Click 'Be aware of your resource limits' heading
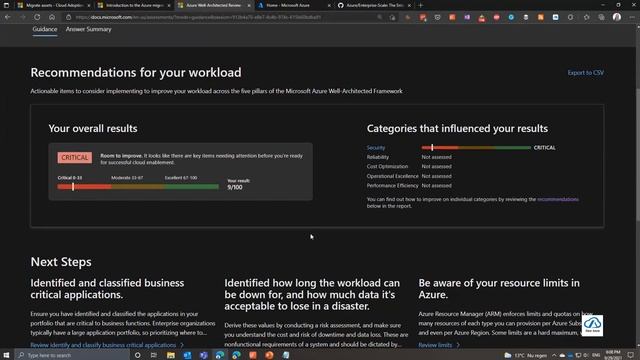Viewport: 640px width, 360px height. click(499, 289)
